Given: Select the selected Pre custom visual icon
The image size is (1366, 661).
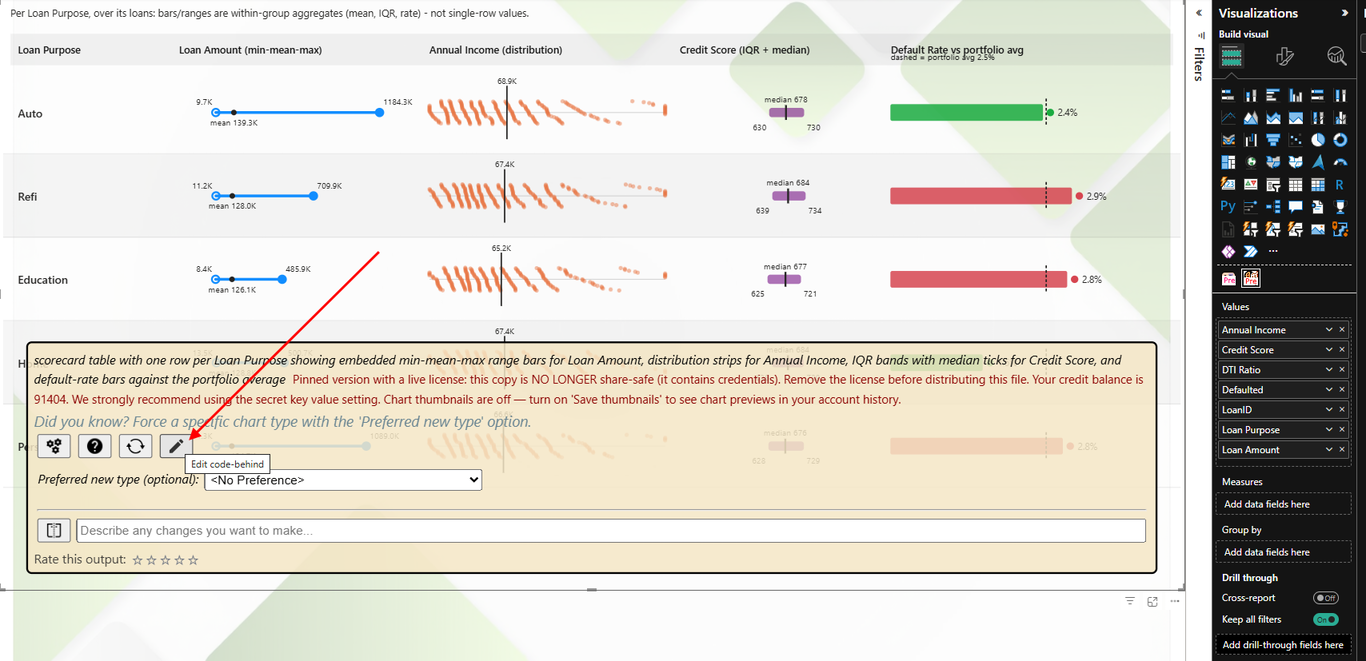Looking at the screenshot, I should click(1251, 278).
